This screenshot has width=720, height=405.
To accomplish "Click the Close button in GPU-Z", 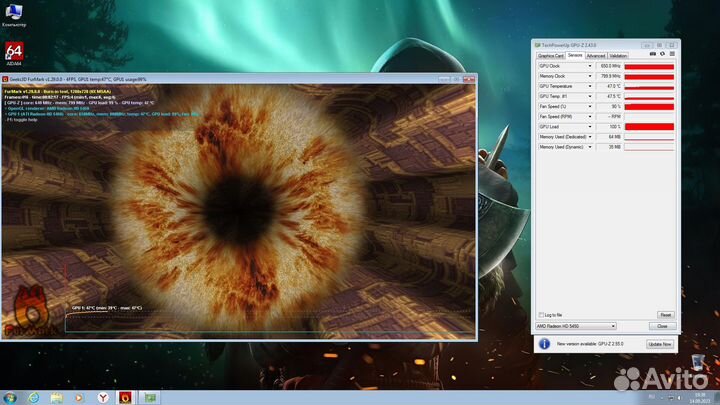I will pos(662,326).
